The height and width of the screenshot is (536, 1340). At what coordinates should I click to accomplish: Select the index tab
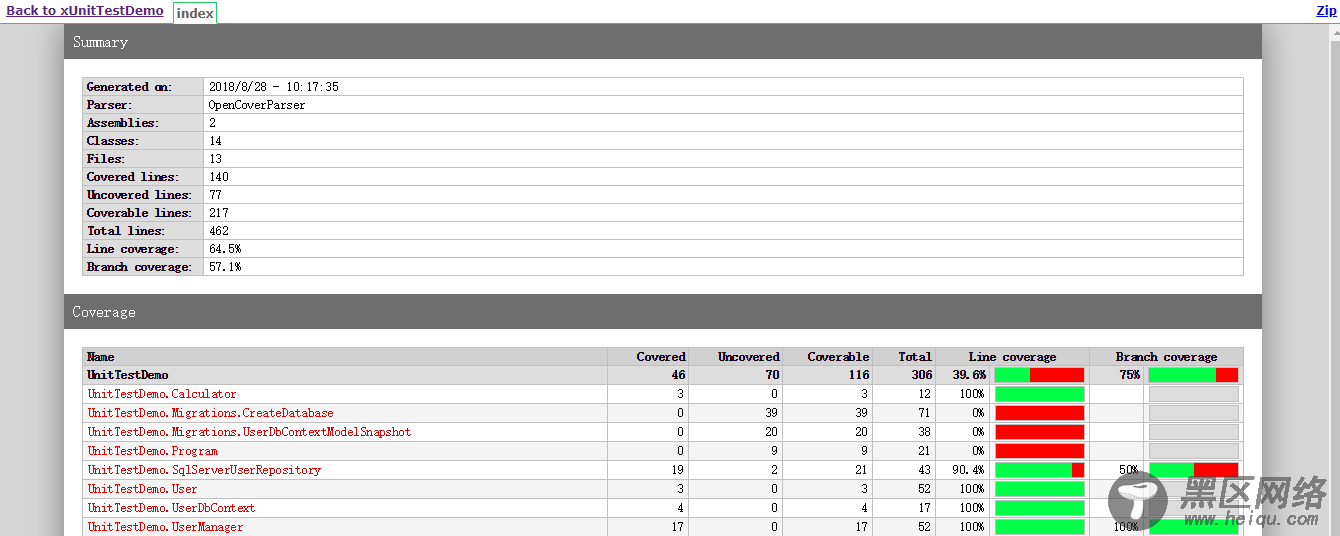click(x=195, y=13)
